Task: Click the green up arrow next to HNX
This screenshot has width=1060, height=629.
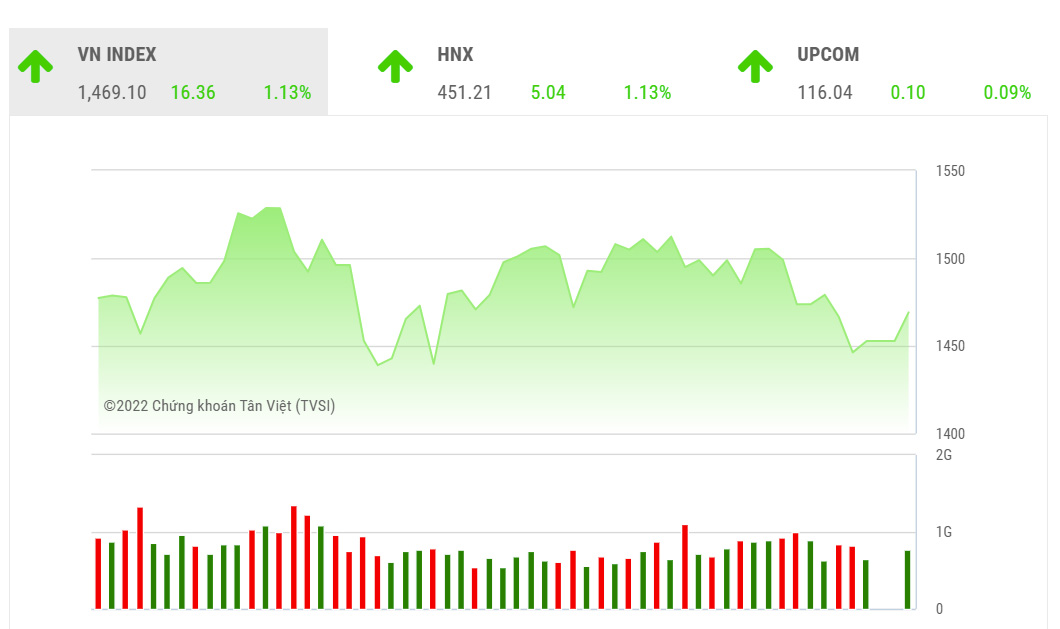Action: [395, 66]
